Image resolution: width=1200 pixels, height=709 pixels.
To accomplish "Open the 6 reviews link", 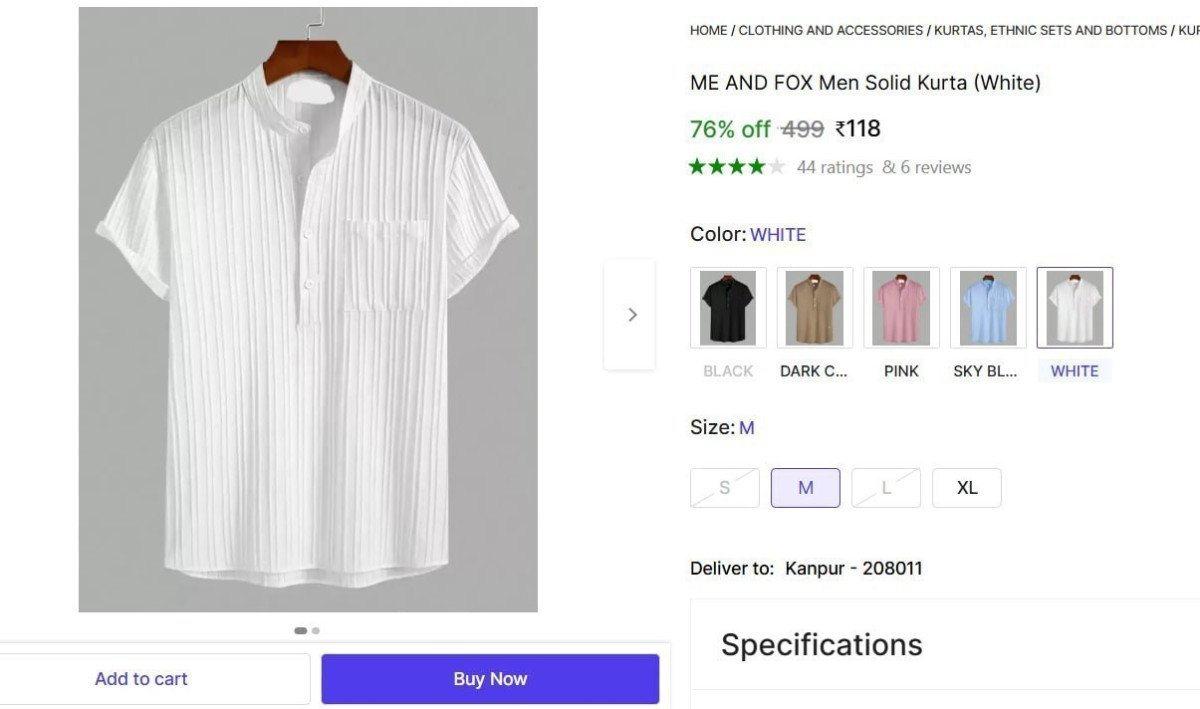I will [x=935, y=167].
